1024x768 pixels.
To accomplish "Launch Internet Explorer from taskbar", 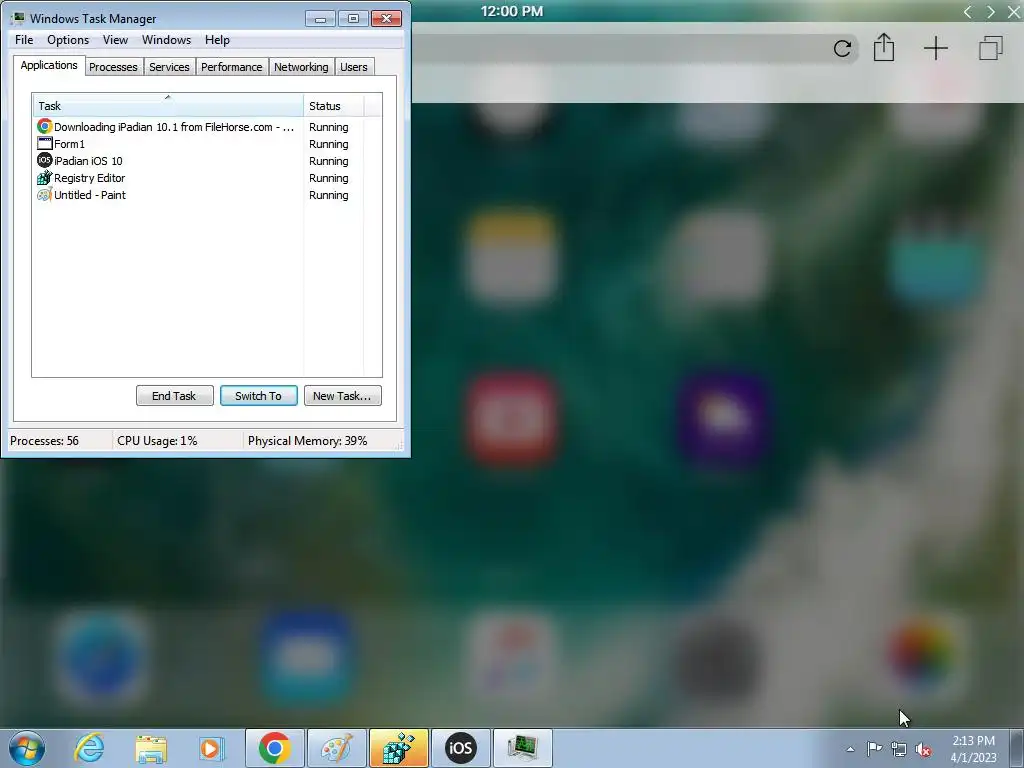I will click(x=89, y=748).
